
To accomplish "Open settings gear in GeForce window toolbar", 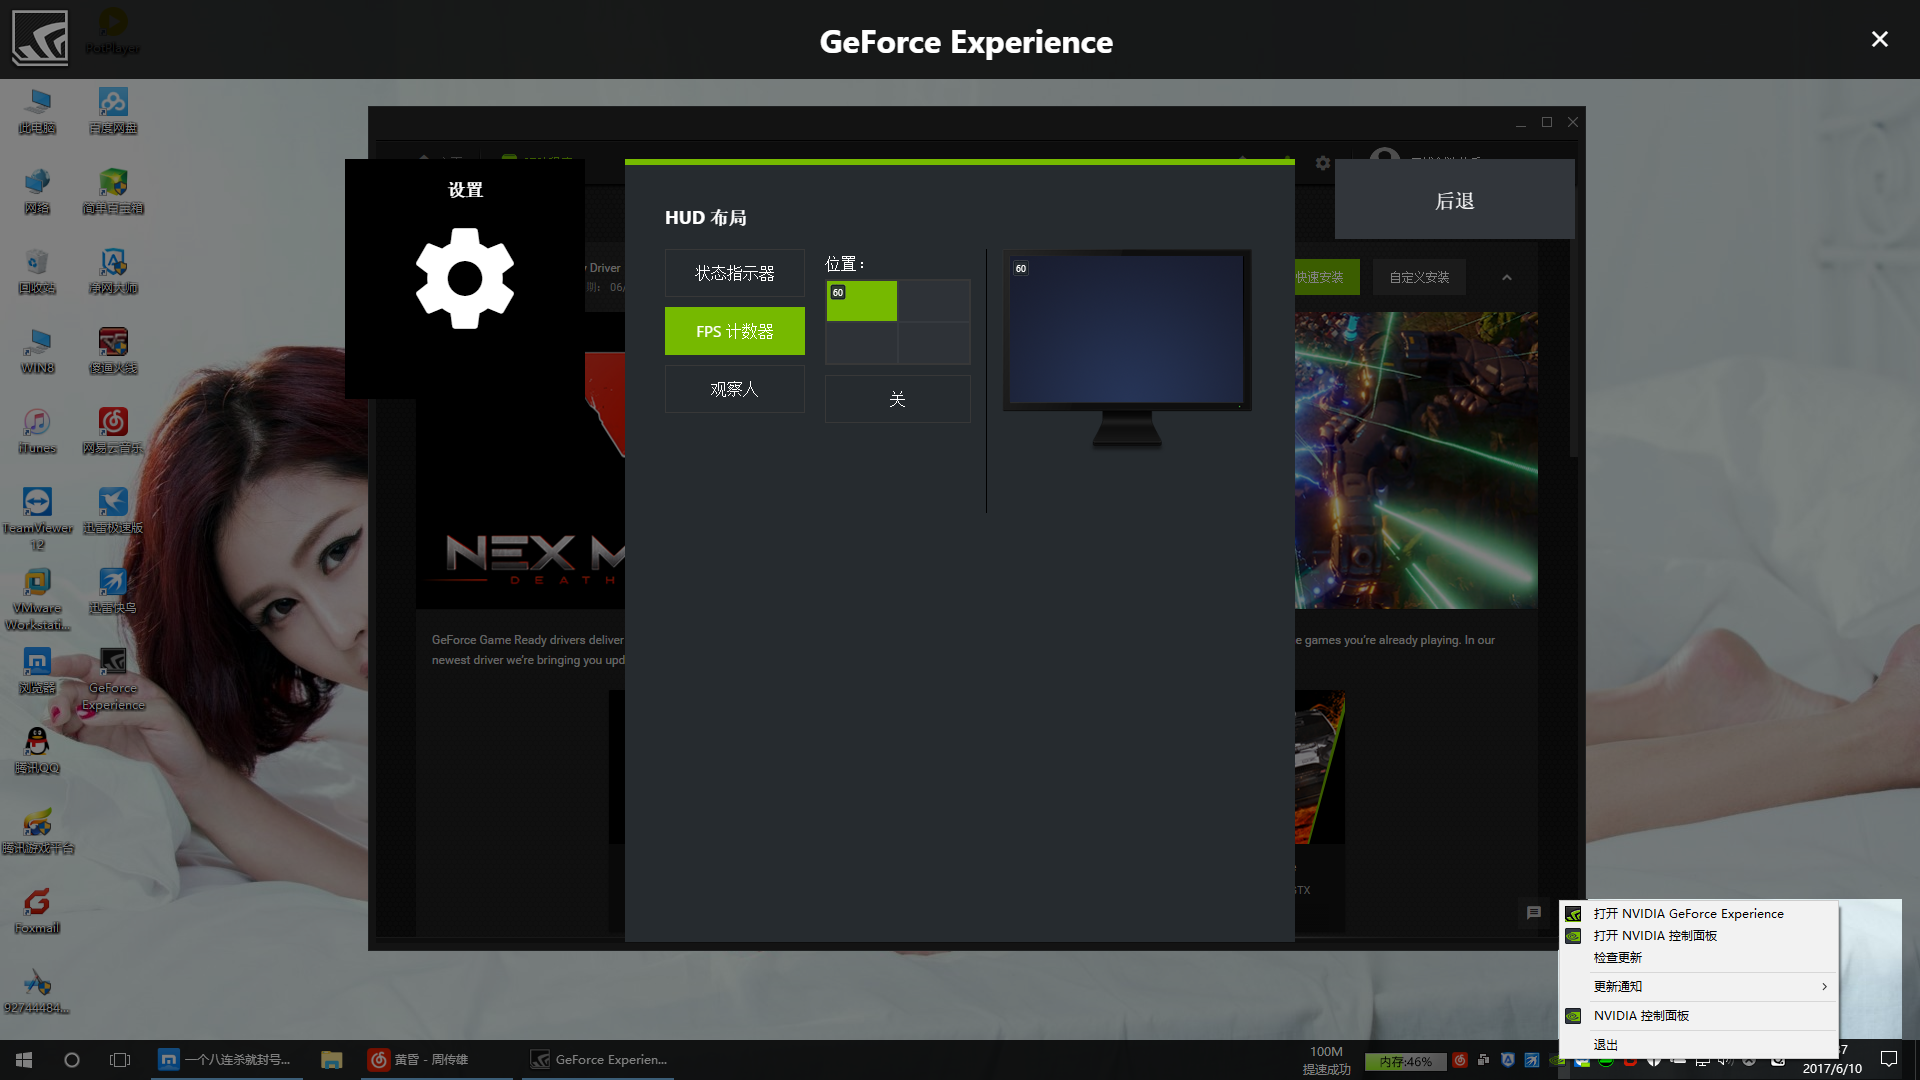I will pos(1323,163).
